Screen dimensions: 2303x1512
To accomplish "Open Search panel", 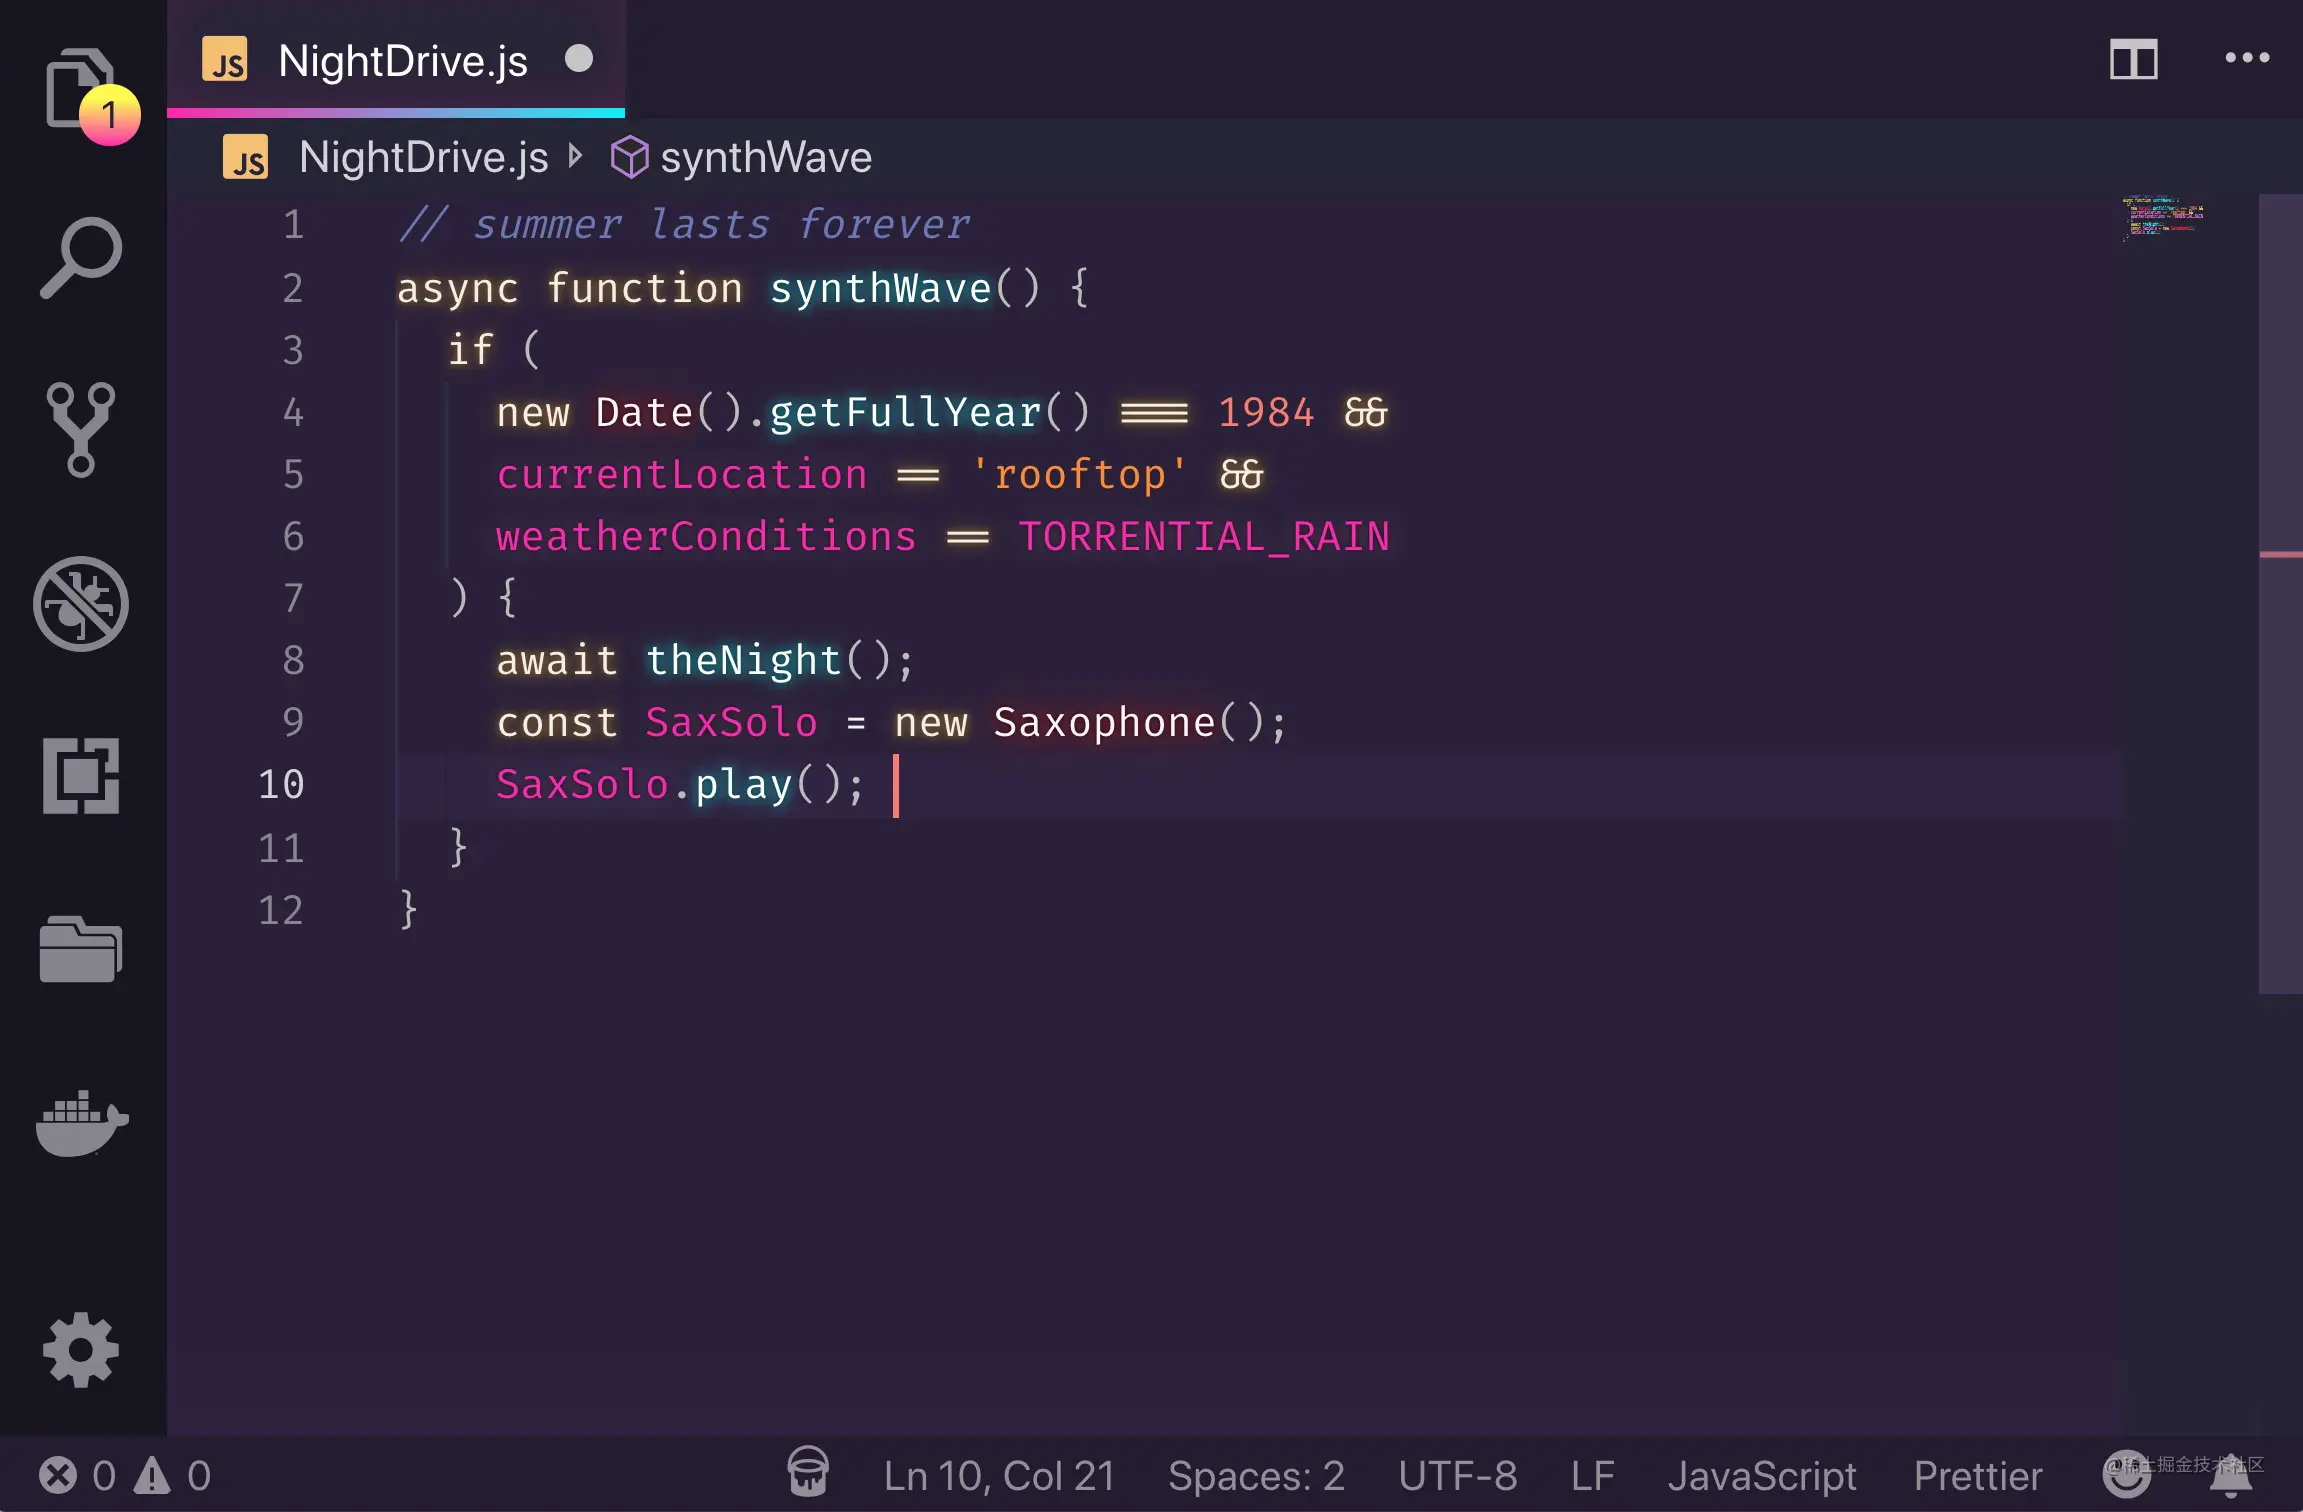I will (79, 256).
